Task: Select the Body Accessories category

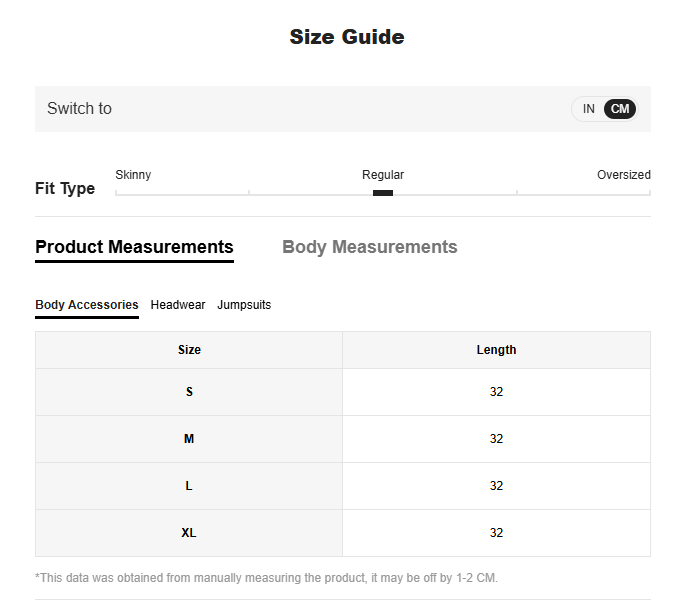Action: 87,305
